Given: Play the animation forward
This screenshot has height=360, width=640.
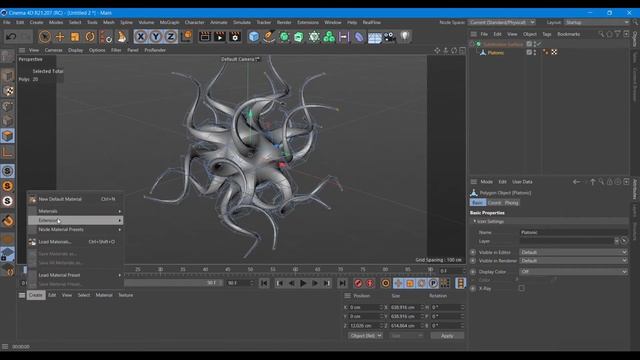Looking at the screenshot, I should click(x=303, y=283).
